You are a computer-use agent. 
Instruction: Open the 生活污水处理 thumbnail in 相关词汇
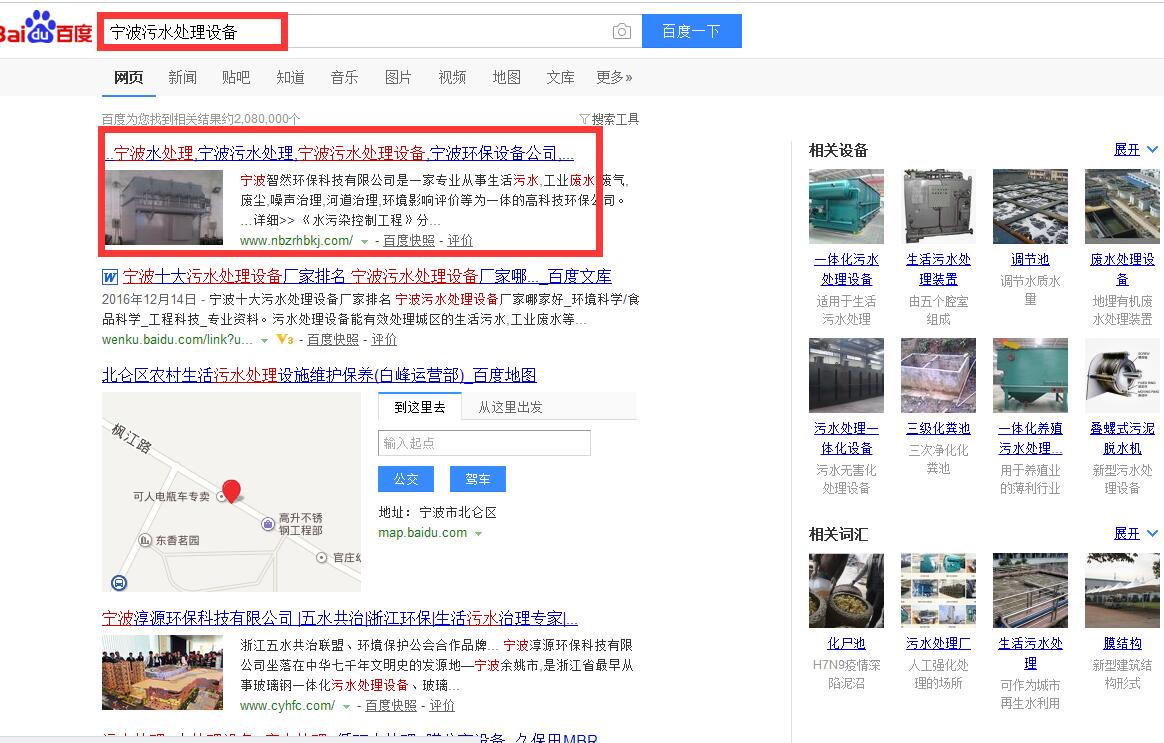(1030, 591)
